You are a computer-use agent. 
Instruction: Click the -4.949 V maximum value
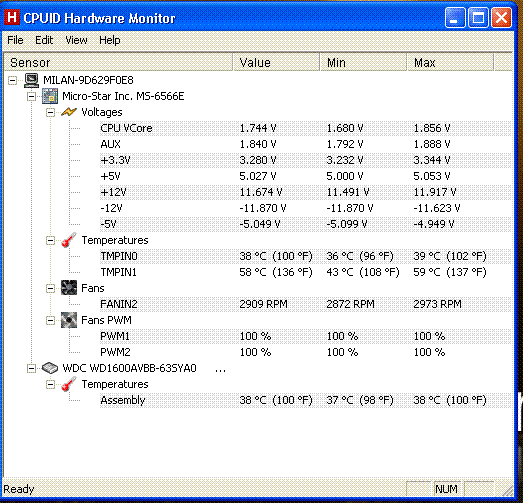point(434,224)
